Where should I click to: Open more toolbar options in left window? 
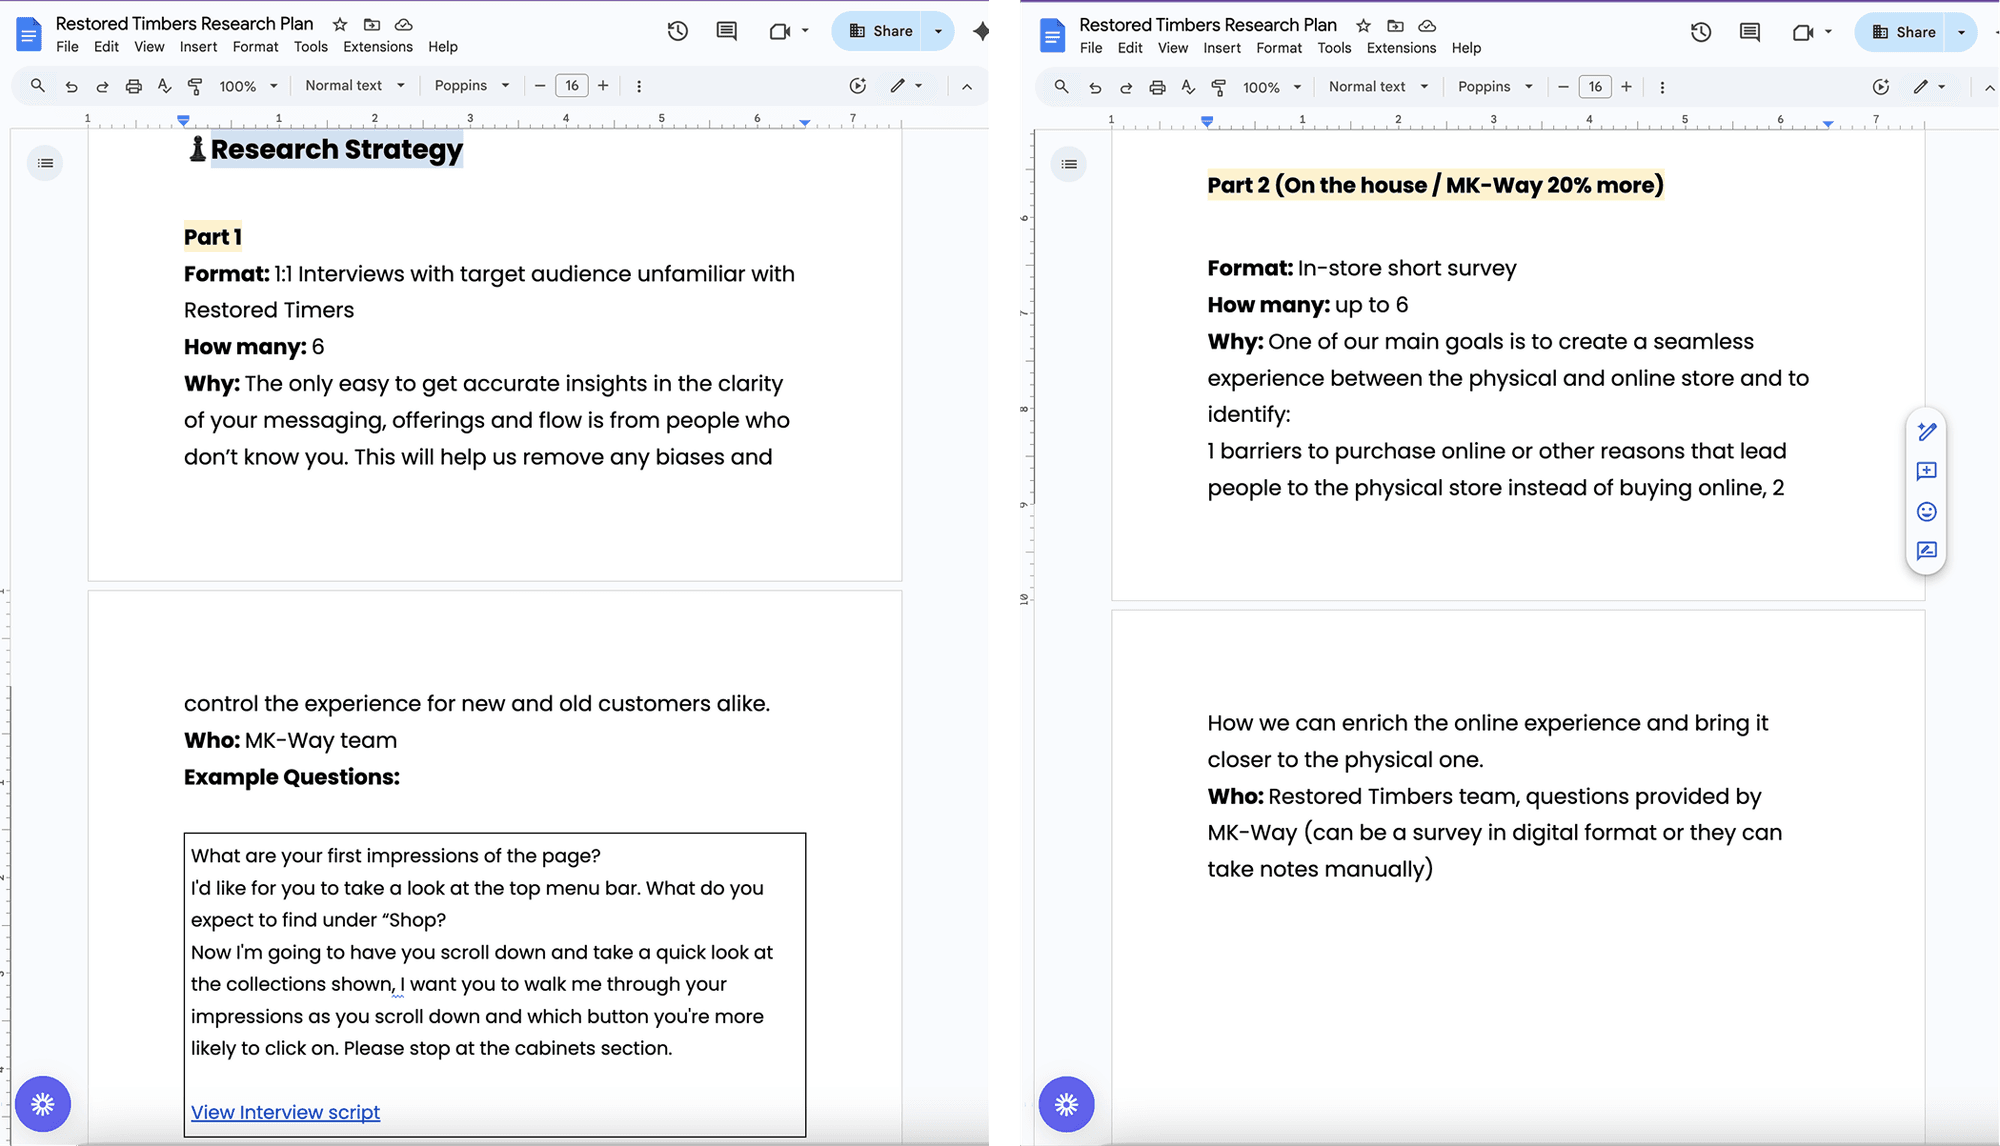coord(639,86)
